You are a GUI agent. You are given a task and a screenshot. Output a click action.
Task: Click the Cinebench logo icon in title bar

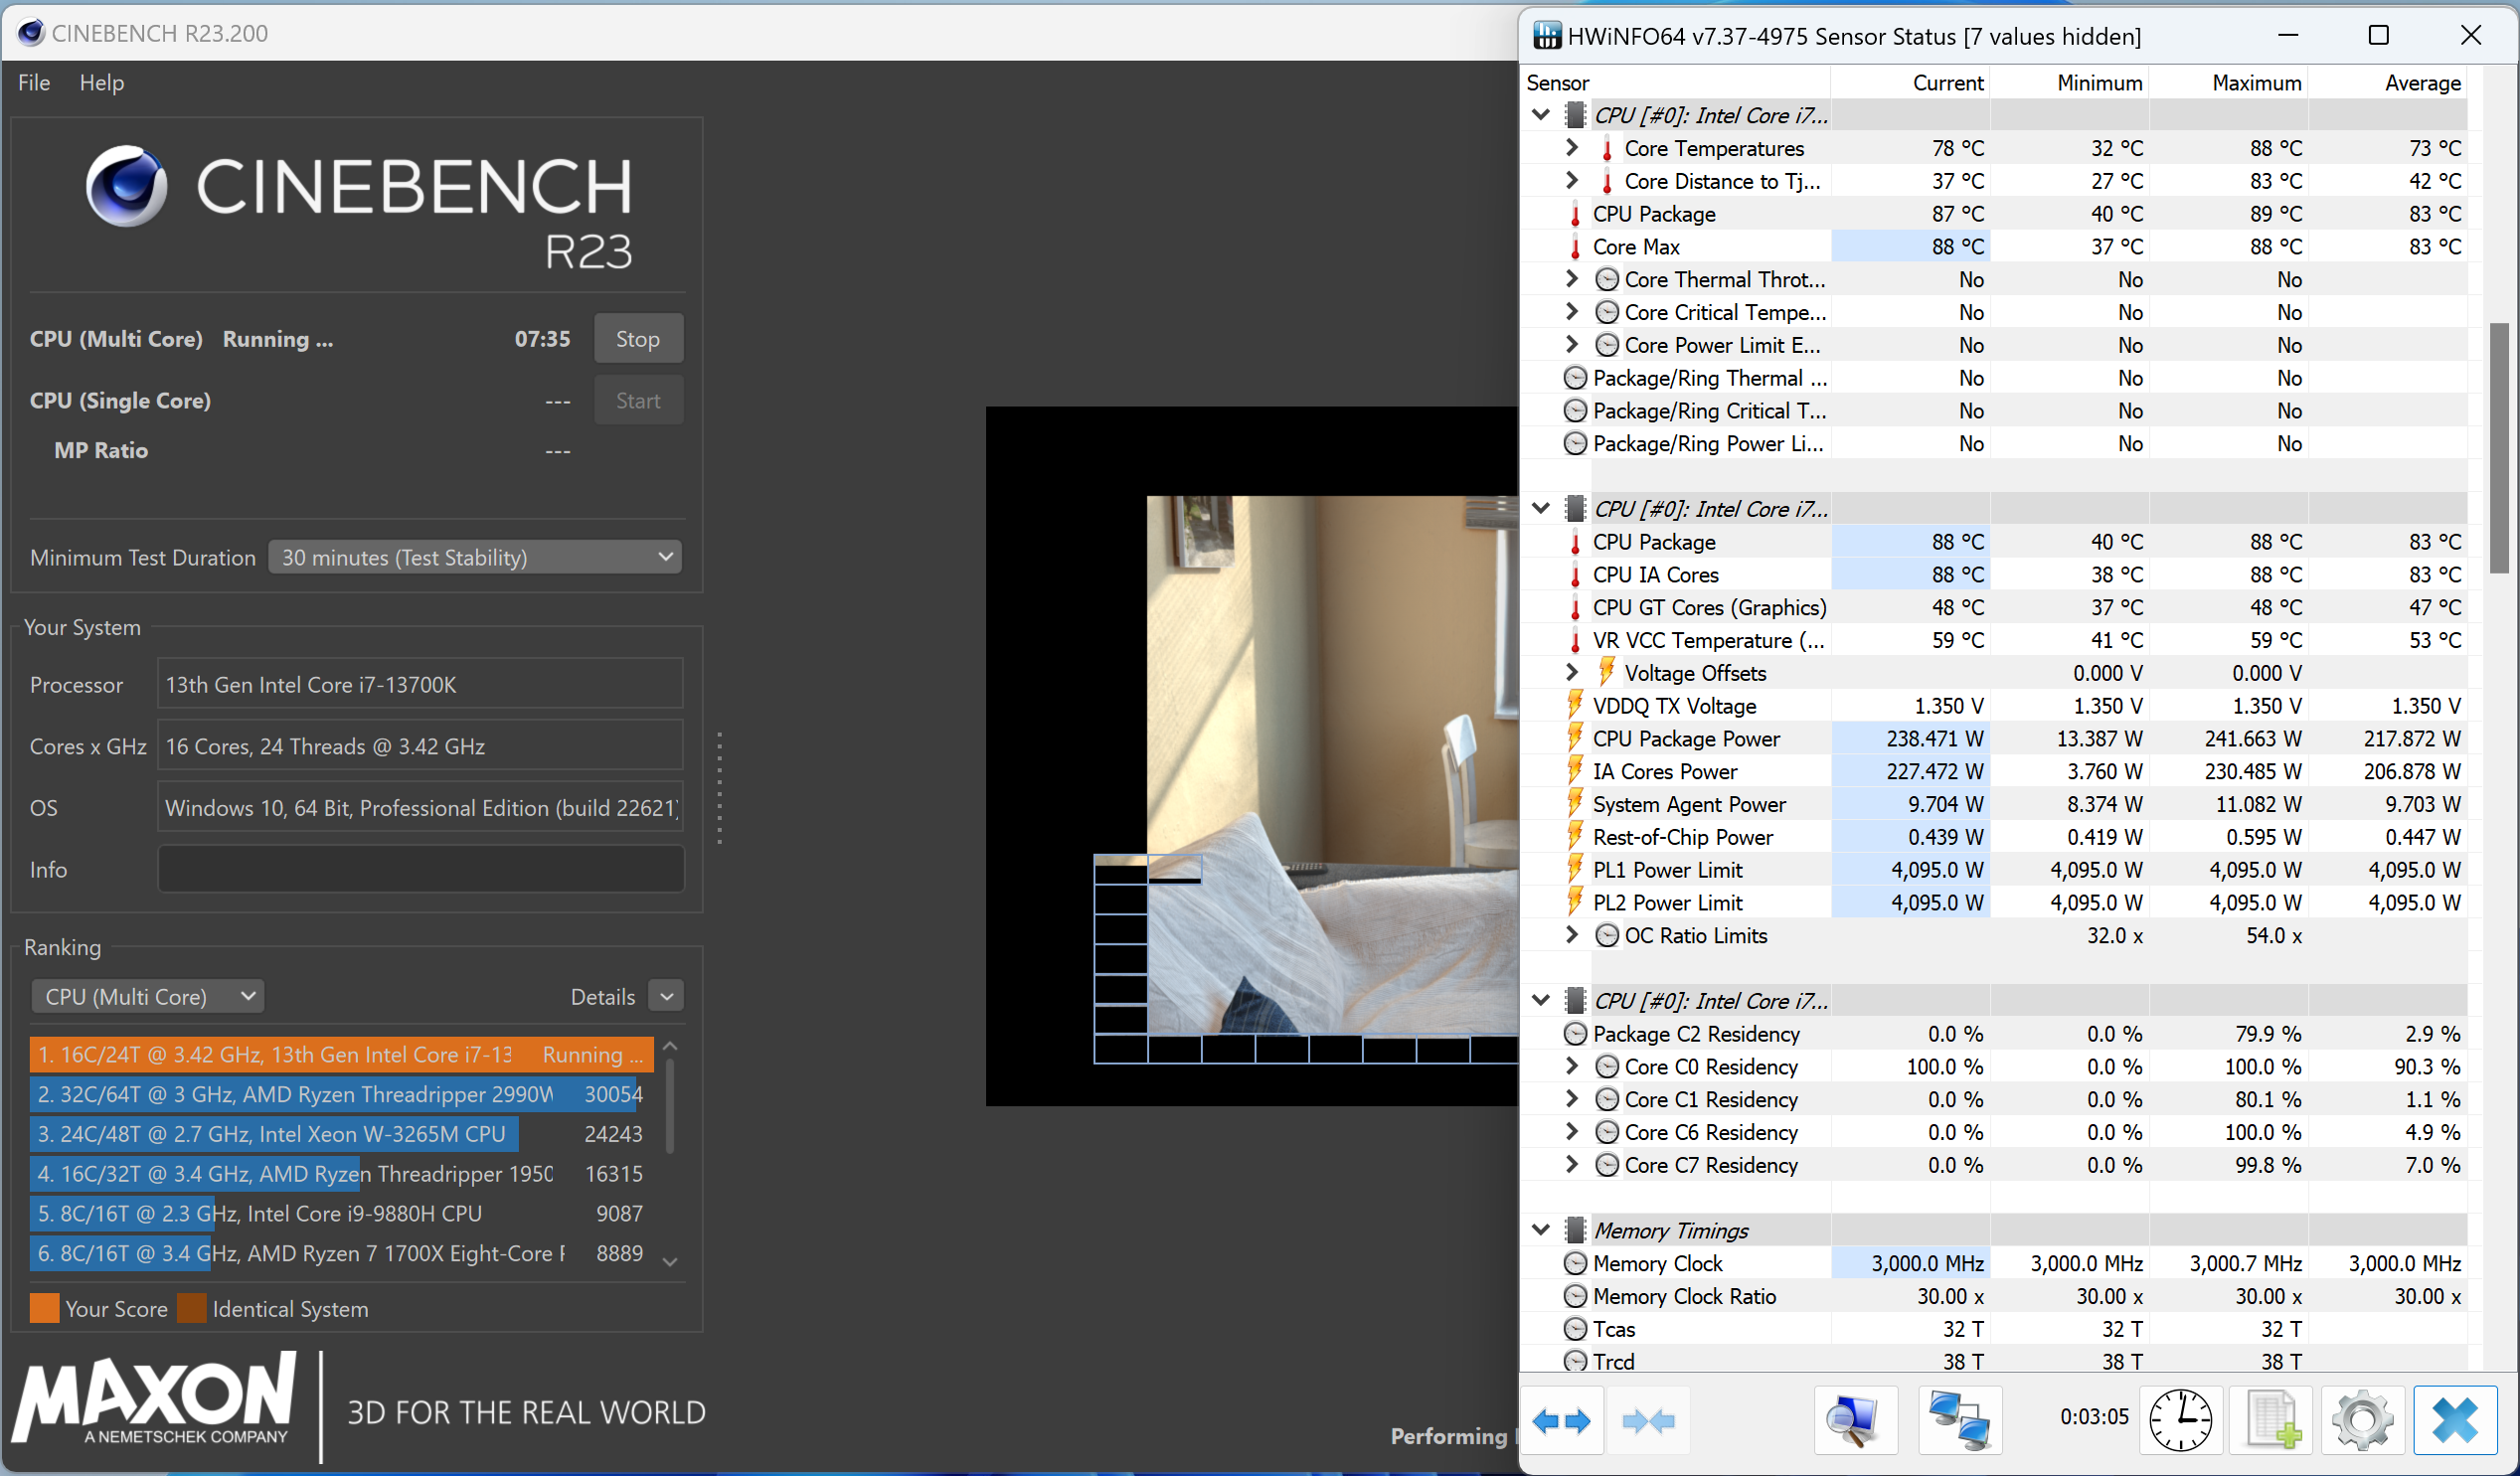(31, 33)
